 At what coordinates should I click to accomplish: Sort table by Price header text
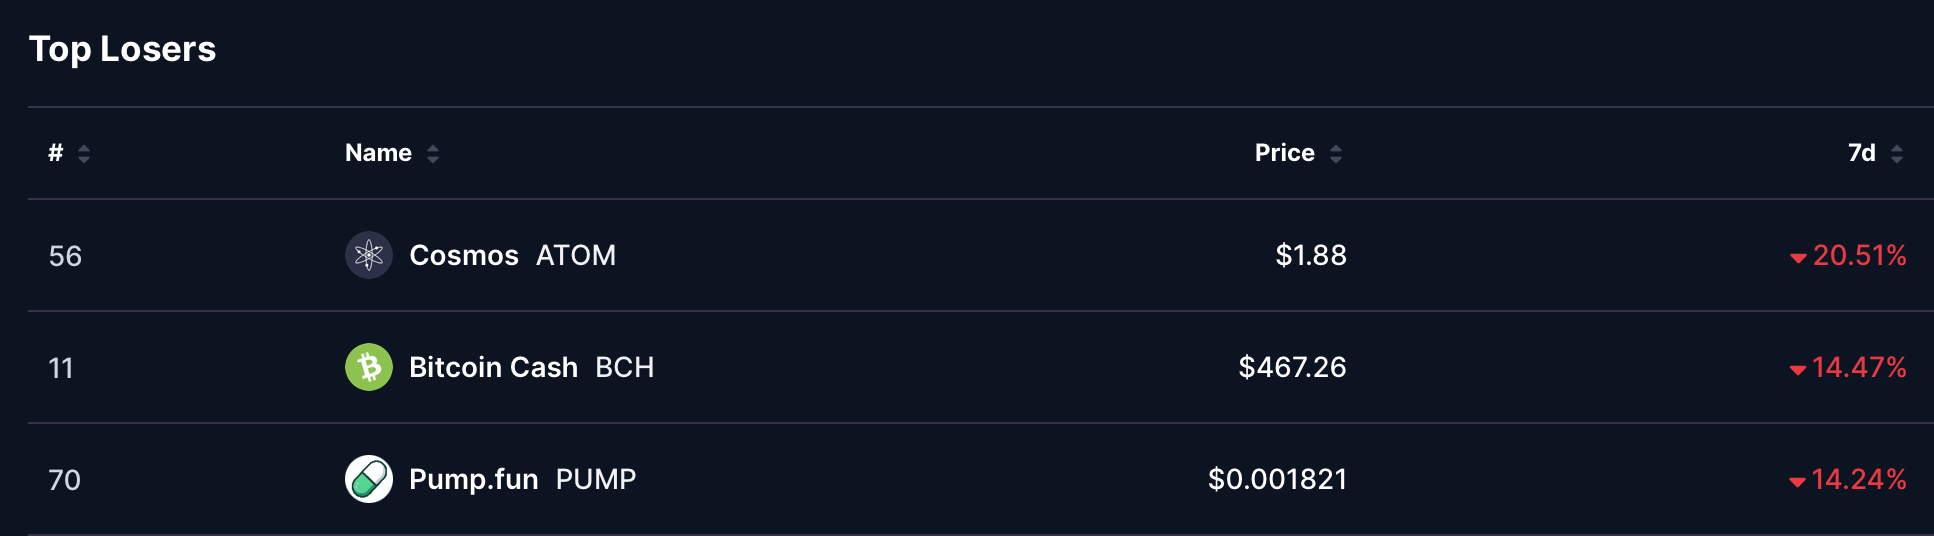[x=1284, y=153]
